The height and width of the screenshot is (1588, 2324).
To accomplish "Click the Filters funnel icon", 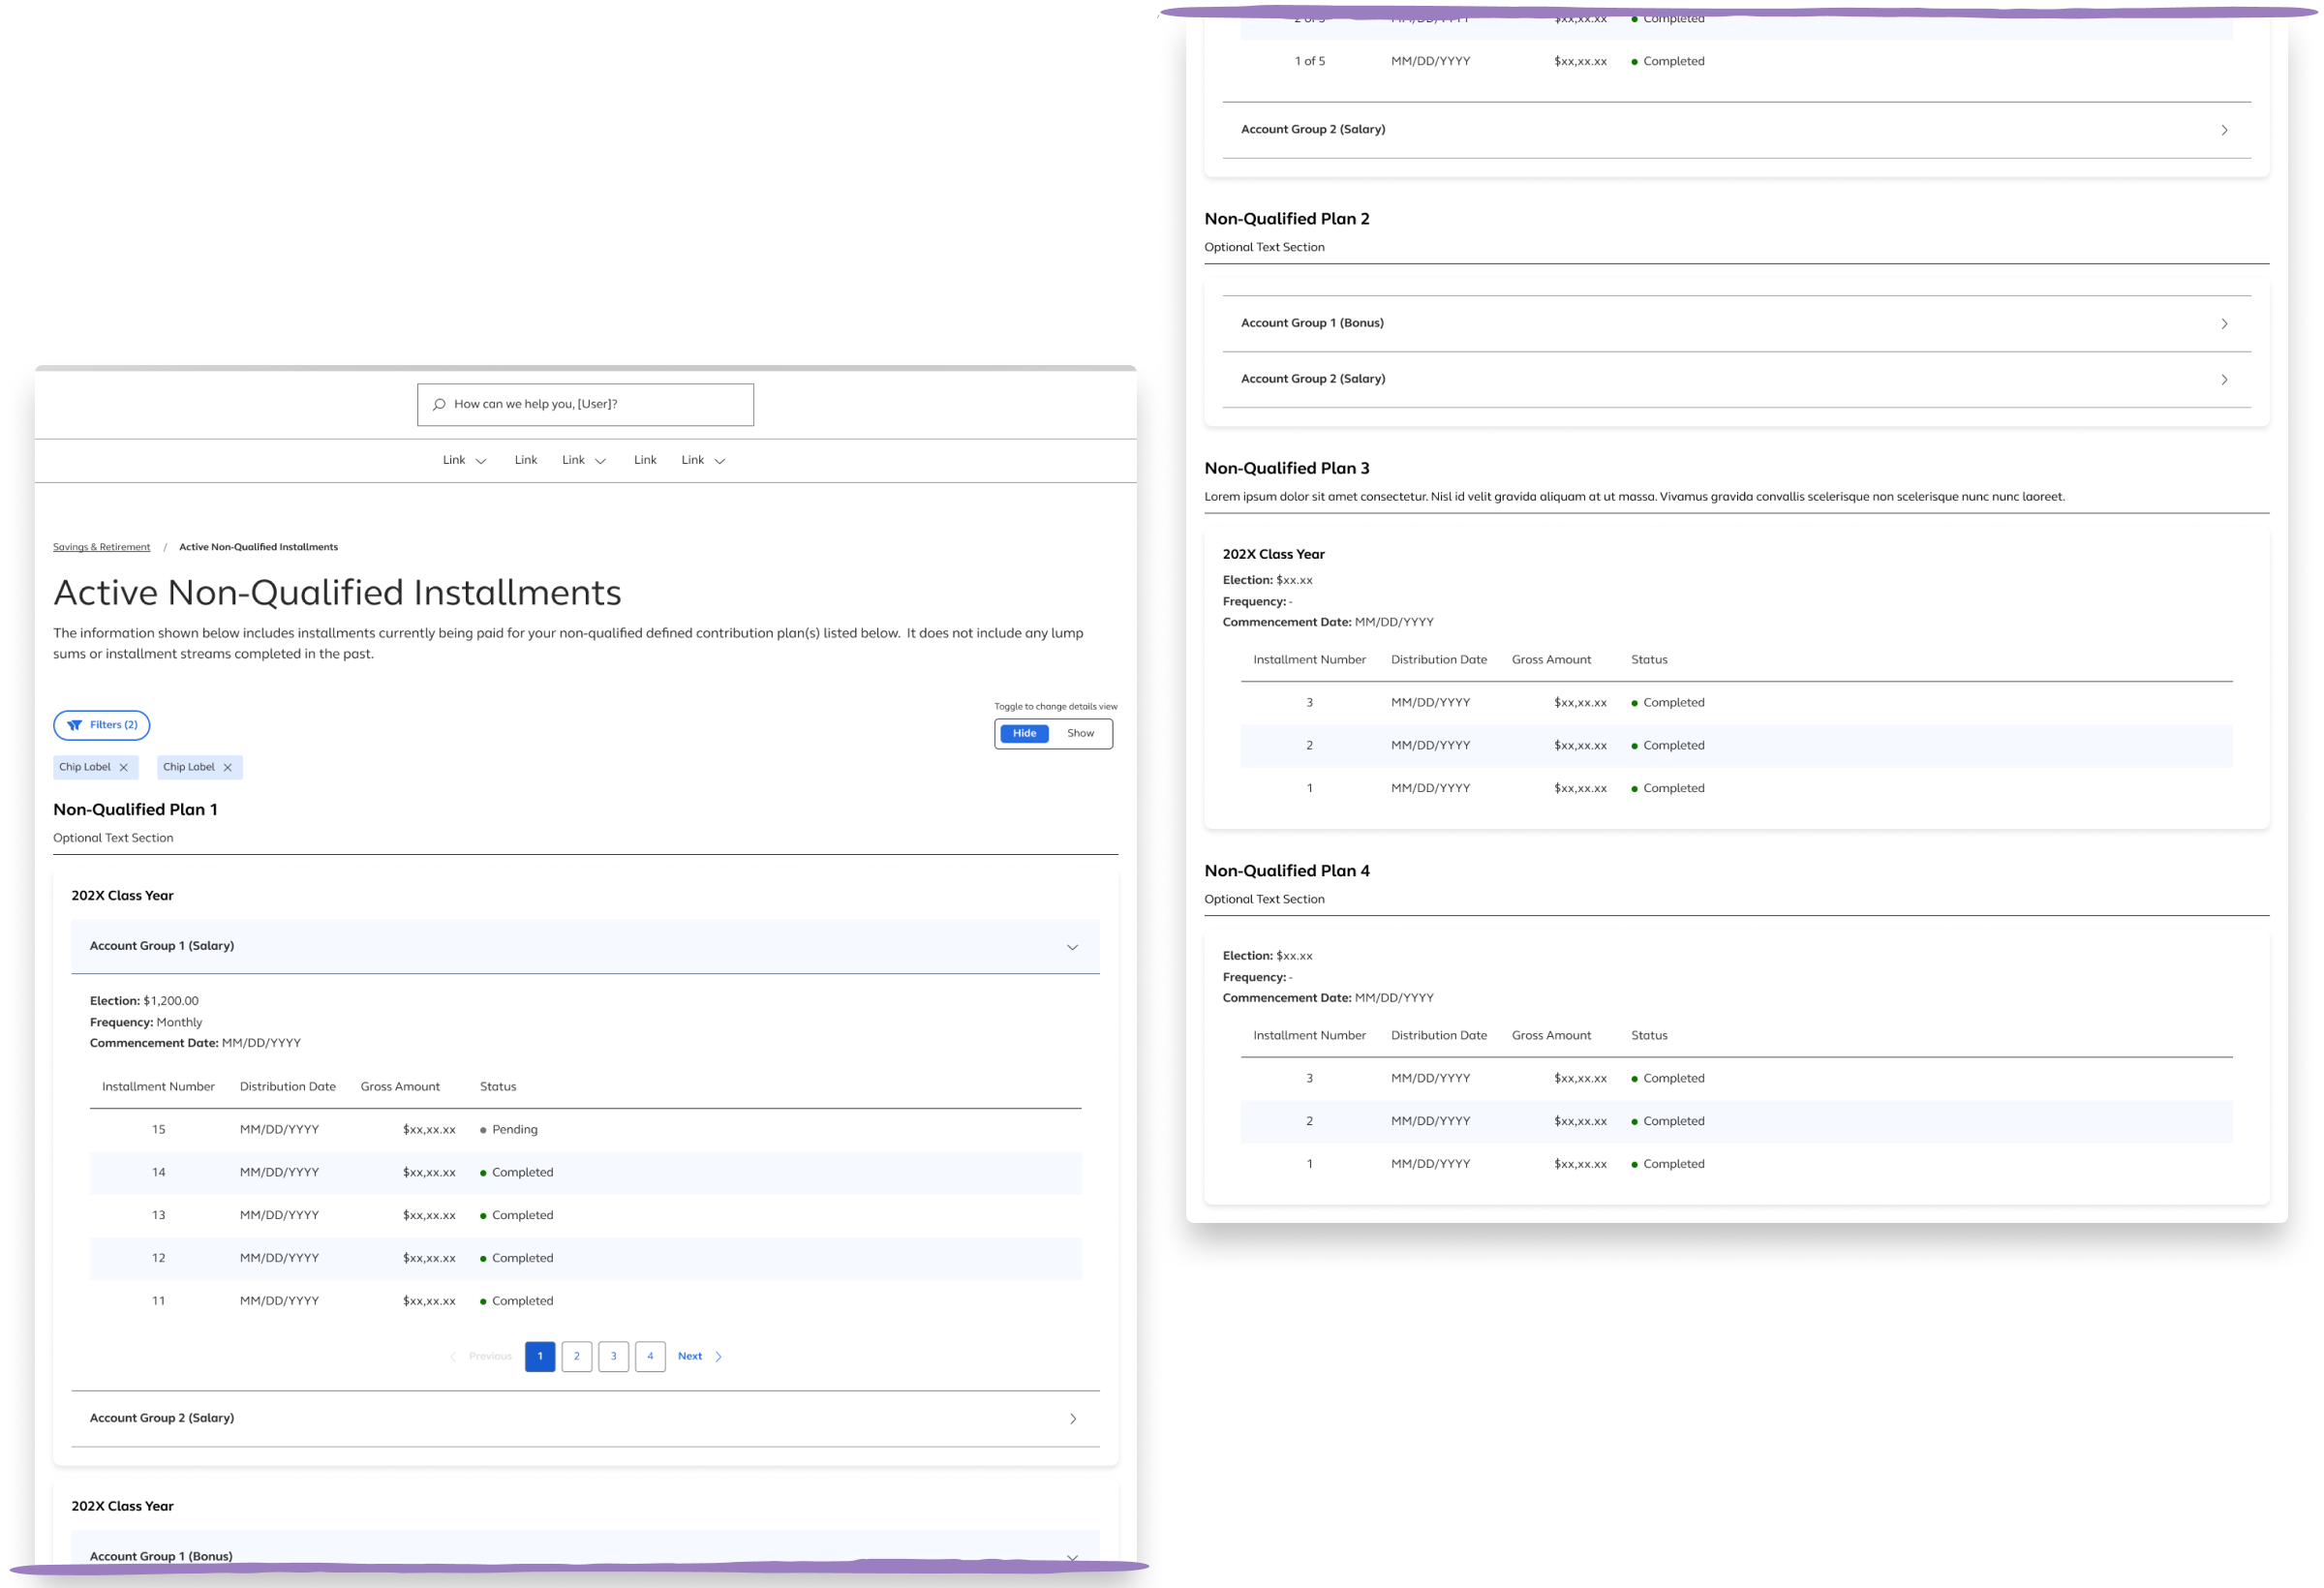I will click(74, 725).
